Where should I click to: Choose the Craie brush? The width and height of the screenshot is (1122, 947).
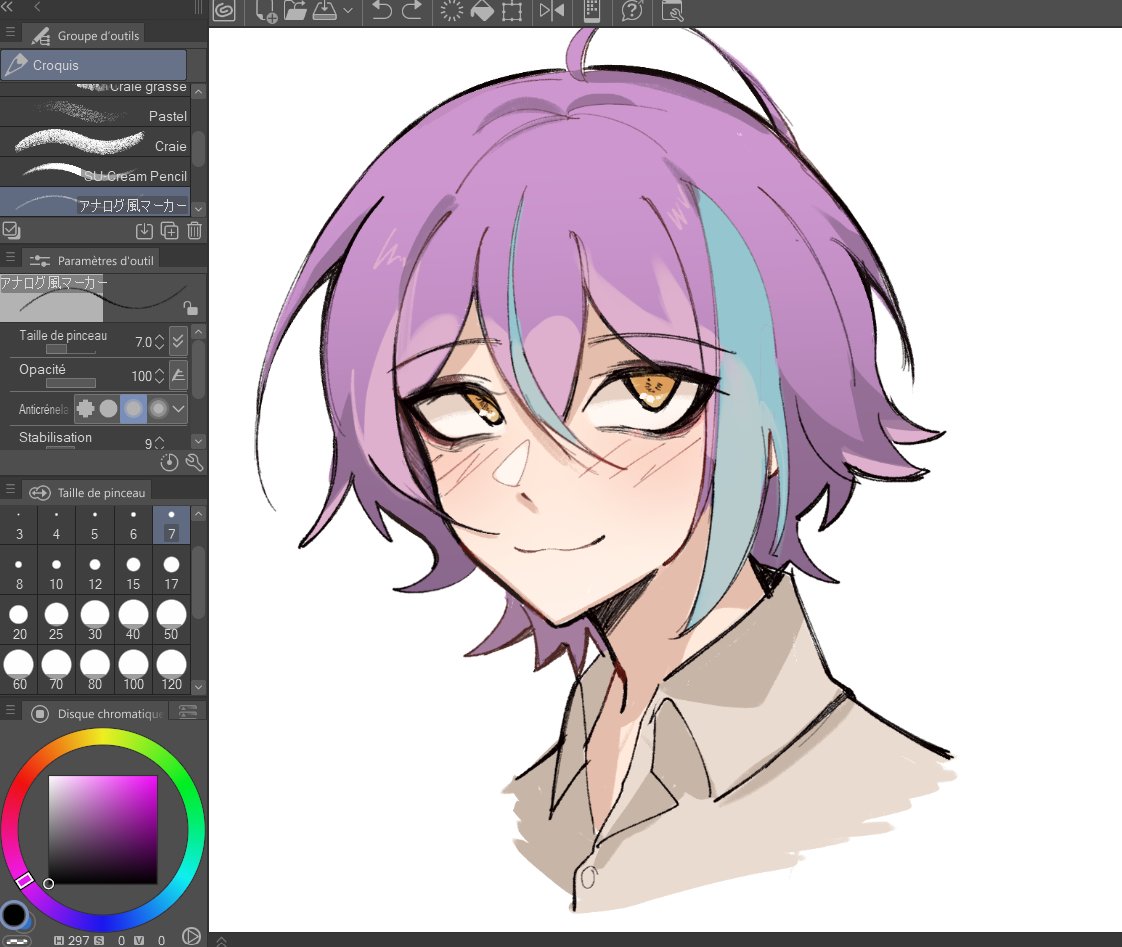[95, 144]
